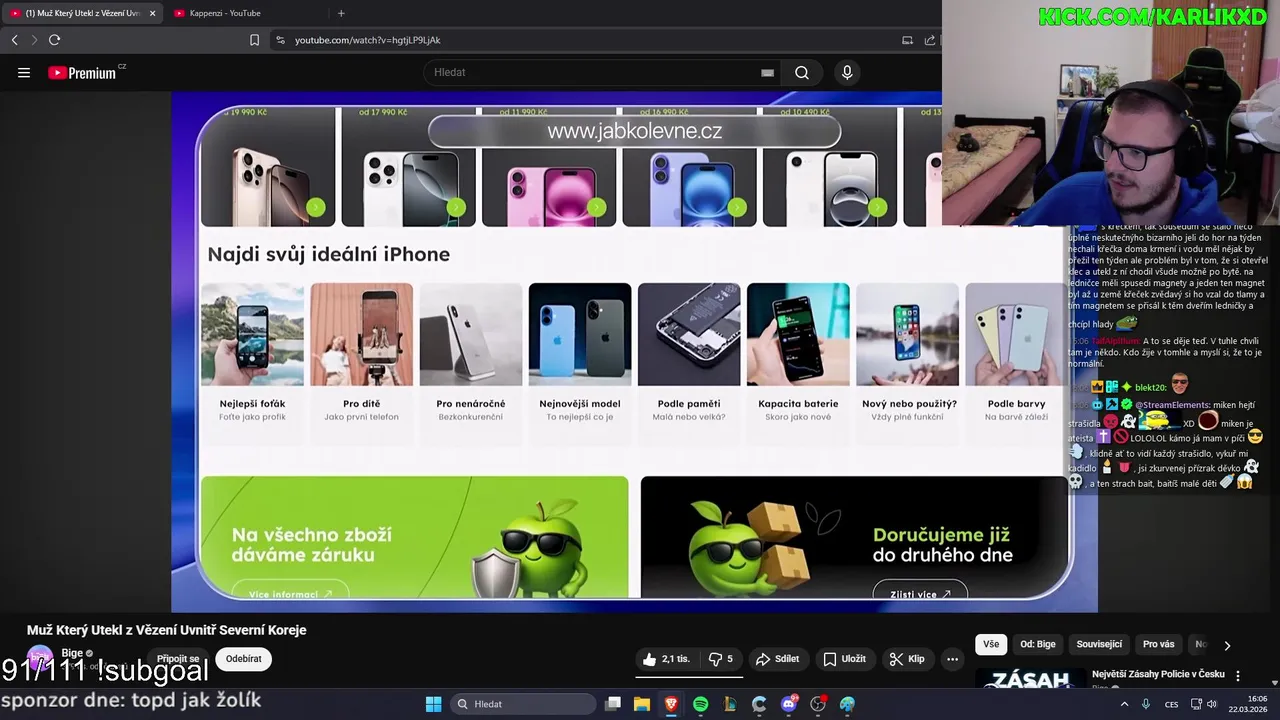Open options for Největší Zásahy Policie video
The height and width of the screenshot is (720, 1280).
point(1238,676)
